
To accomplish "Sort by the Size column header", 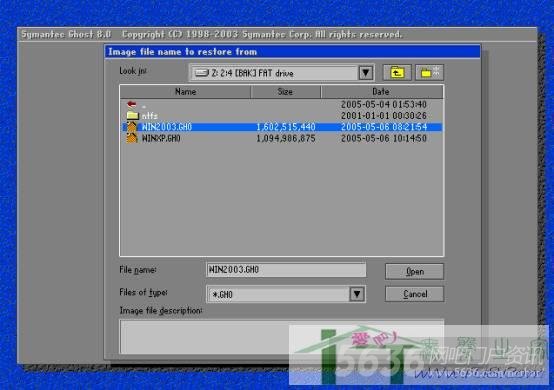I will 285,92.
